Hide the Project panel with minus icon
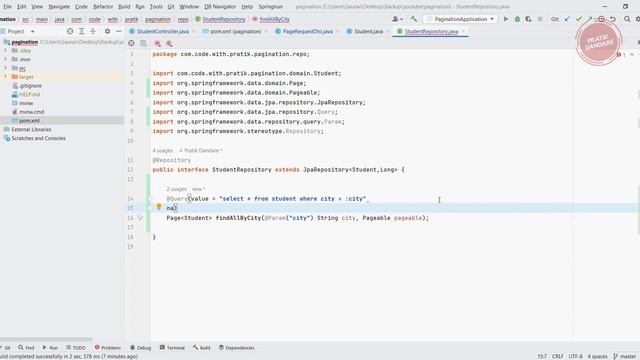Screen dimensions: 640x360 click(x=119, y=31)
